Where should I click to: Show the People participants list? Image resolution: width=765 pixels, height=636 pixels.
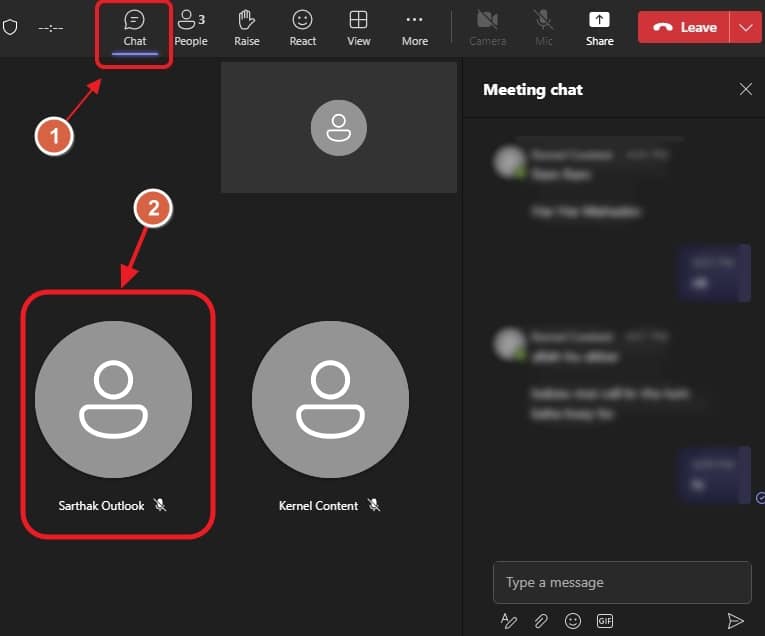coord(191,29)
